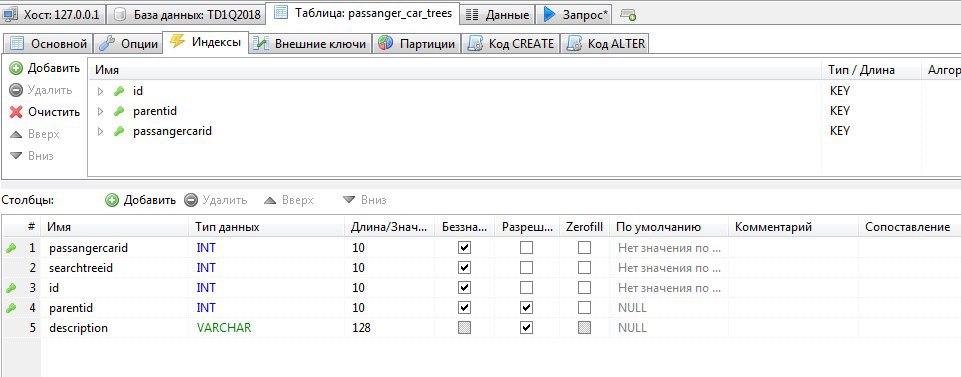Click Вверх in the Столбцы toolbar
This screenshot has width=961, height=377.
point(289,200)
